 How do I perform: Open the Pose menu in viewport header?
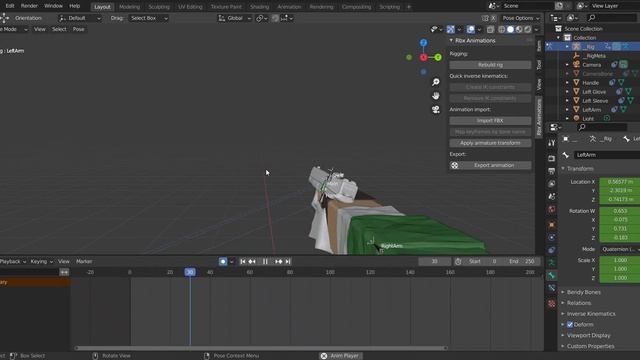[x=78, y=29]
